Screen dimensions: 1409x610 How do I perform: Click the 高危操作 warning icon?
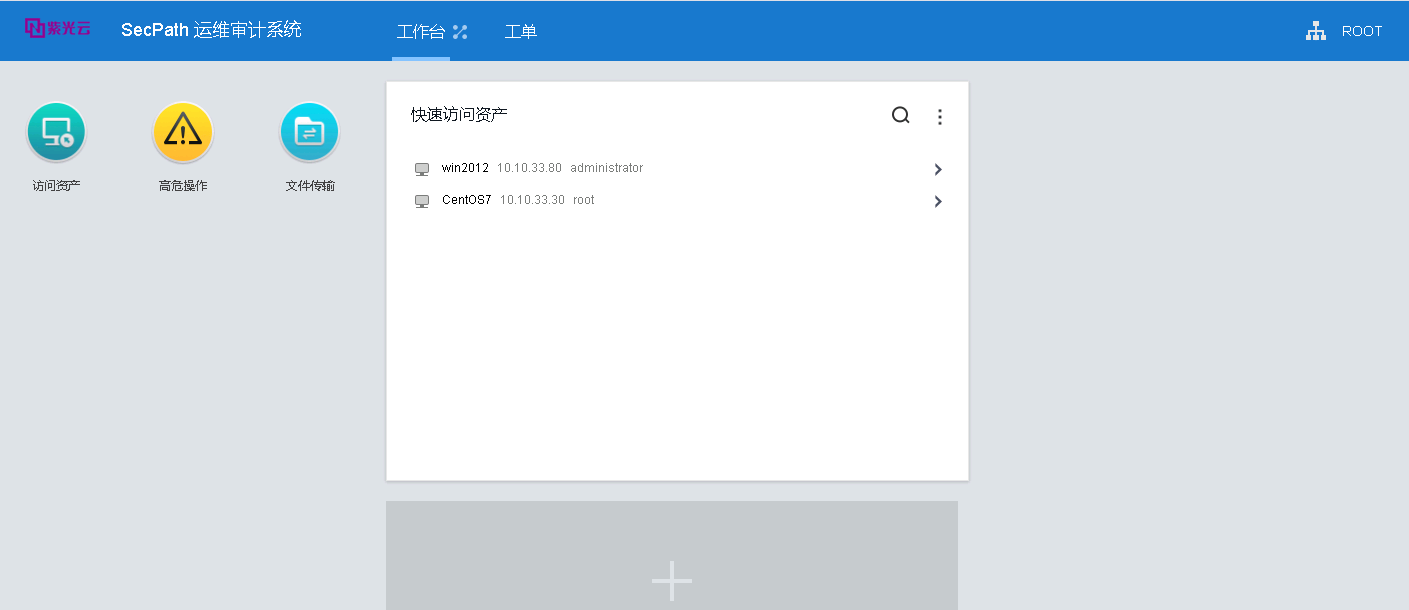point(183,132)
